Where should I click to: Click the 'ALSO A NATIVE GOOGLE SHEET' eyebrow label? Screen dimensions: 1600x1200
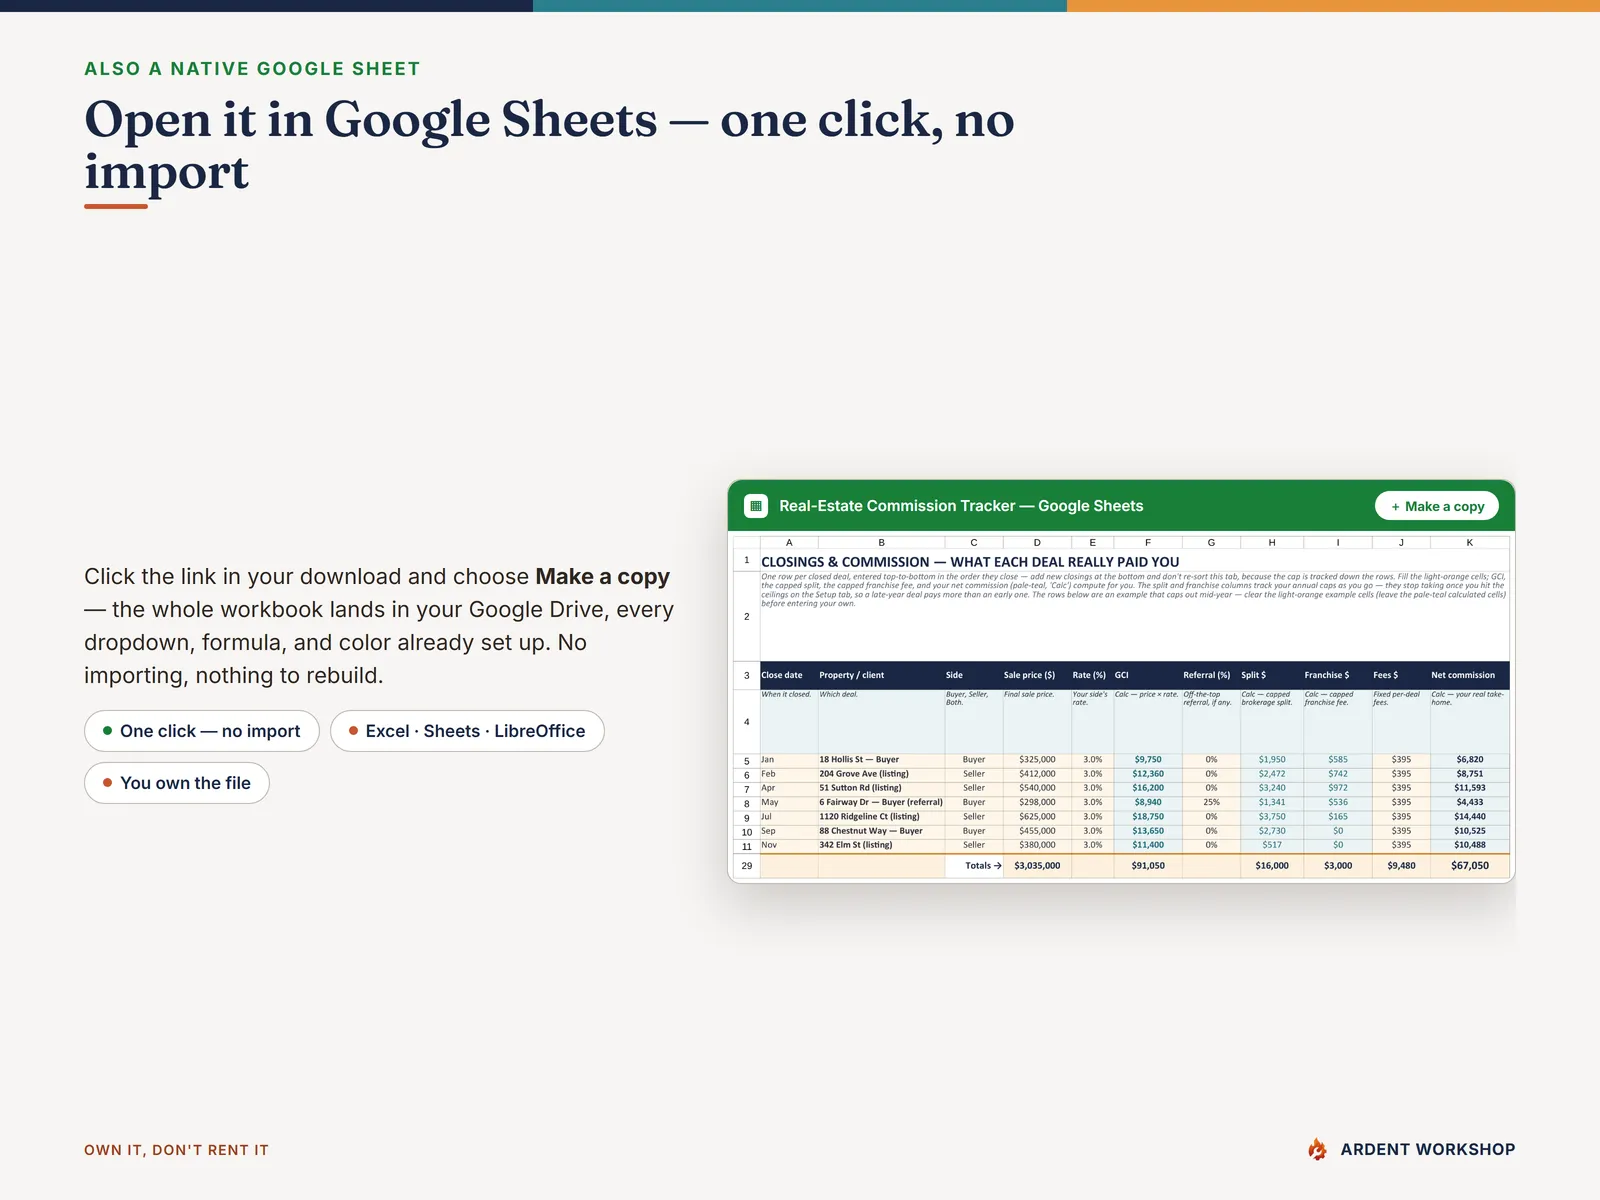252,69
